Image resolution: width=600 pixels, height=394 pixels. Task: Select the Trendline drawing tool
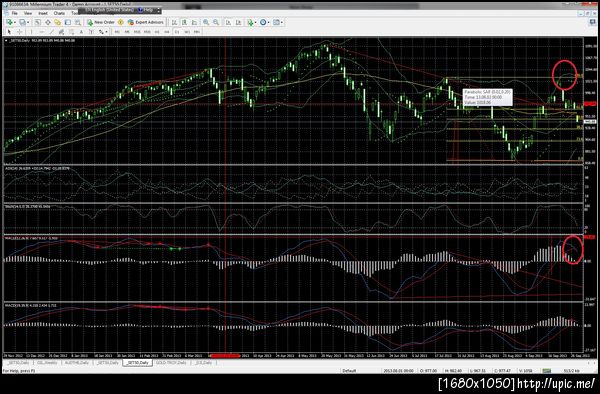point(51,32)
